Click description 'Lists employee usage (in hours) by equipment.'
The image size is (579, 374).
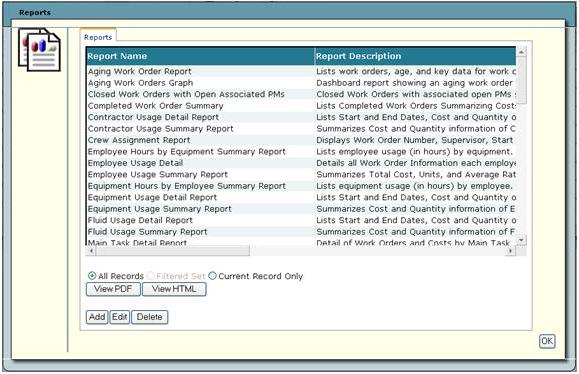[x=414, y=151]
